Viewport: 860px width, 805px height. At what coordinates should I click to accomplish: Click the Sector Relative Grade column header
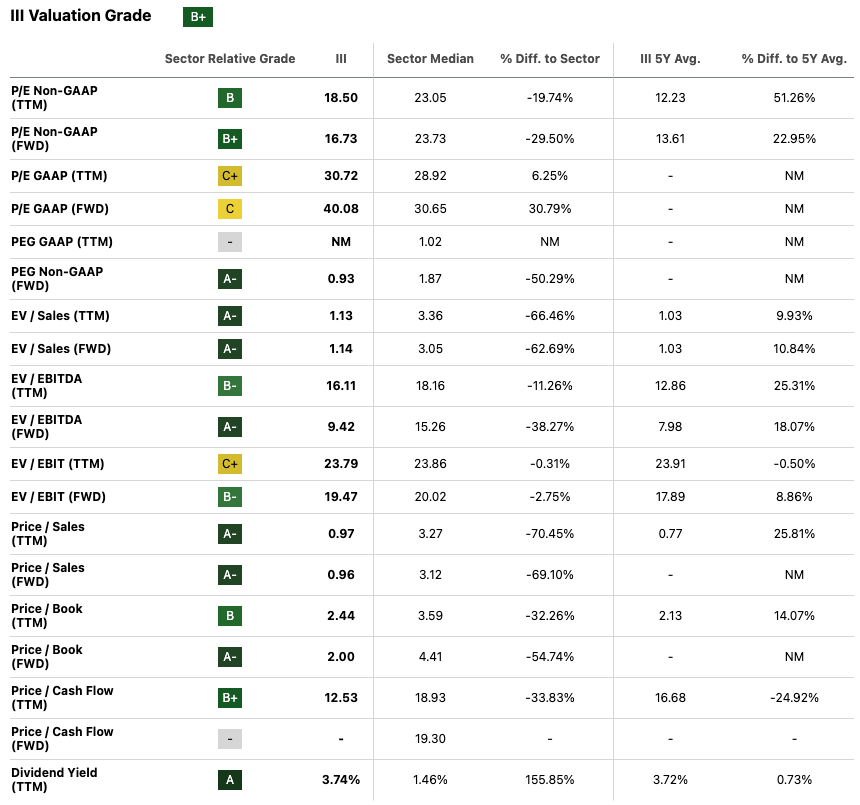230,59
